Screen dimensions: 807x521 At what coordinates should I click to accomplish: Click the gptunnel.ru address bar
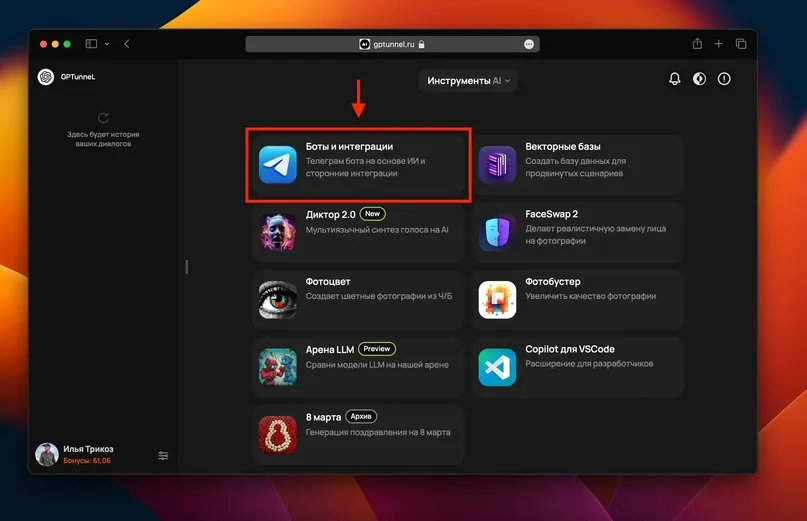pos(392,44)
